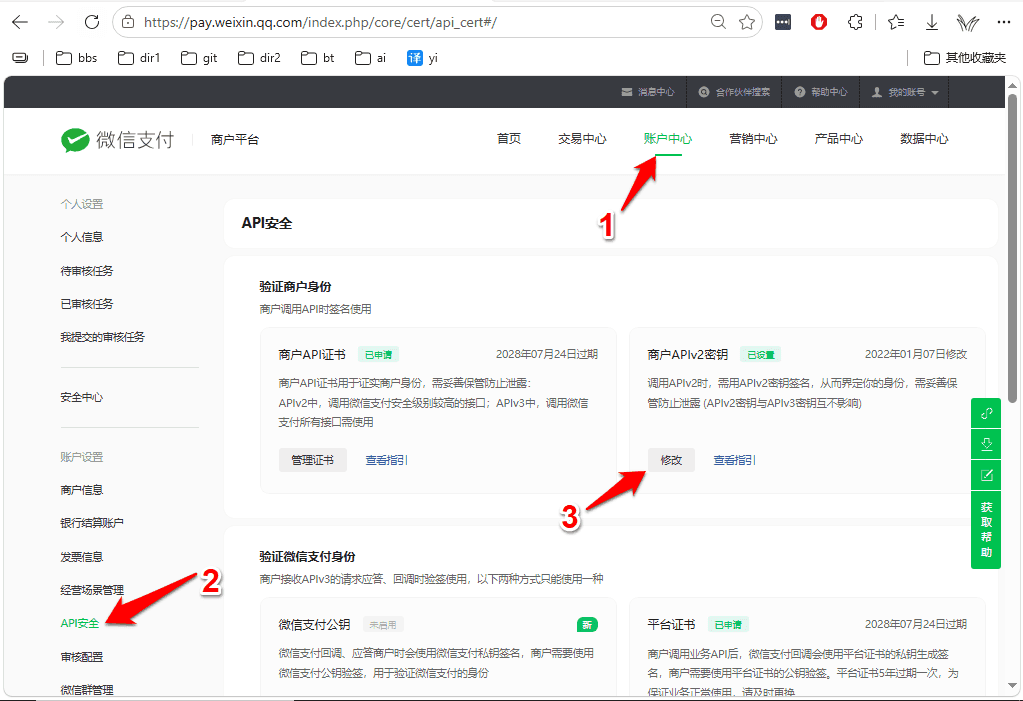Go back to the previous browser page
Image resolution: width=1023 pixels, height=701 pixels.
[x=20, y=22]
